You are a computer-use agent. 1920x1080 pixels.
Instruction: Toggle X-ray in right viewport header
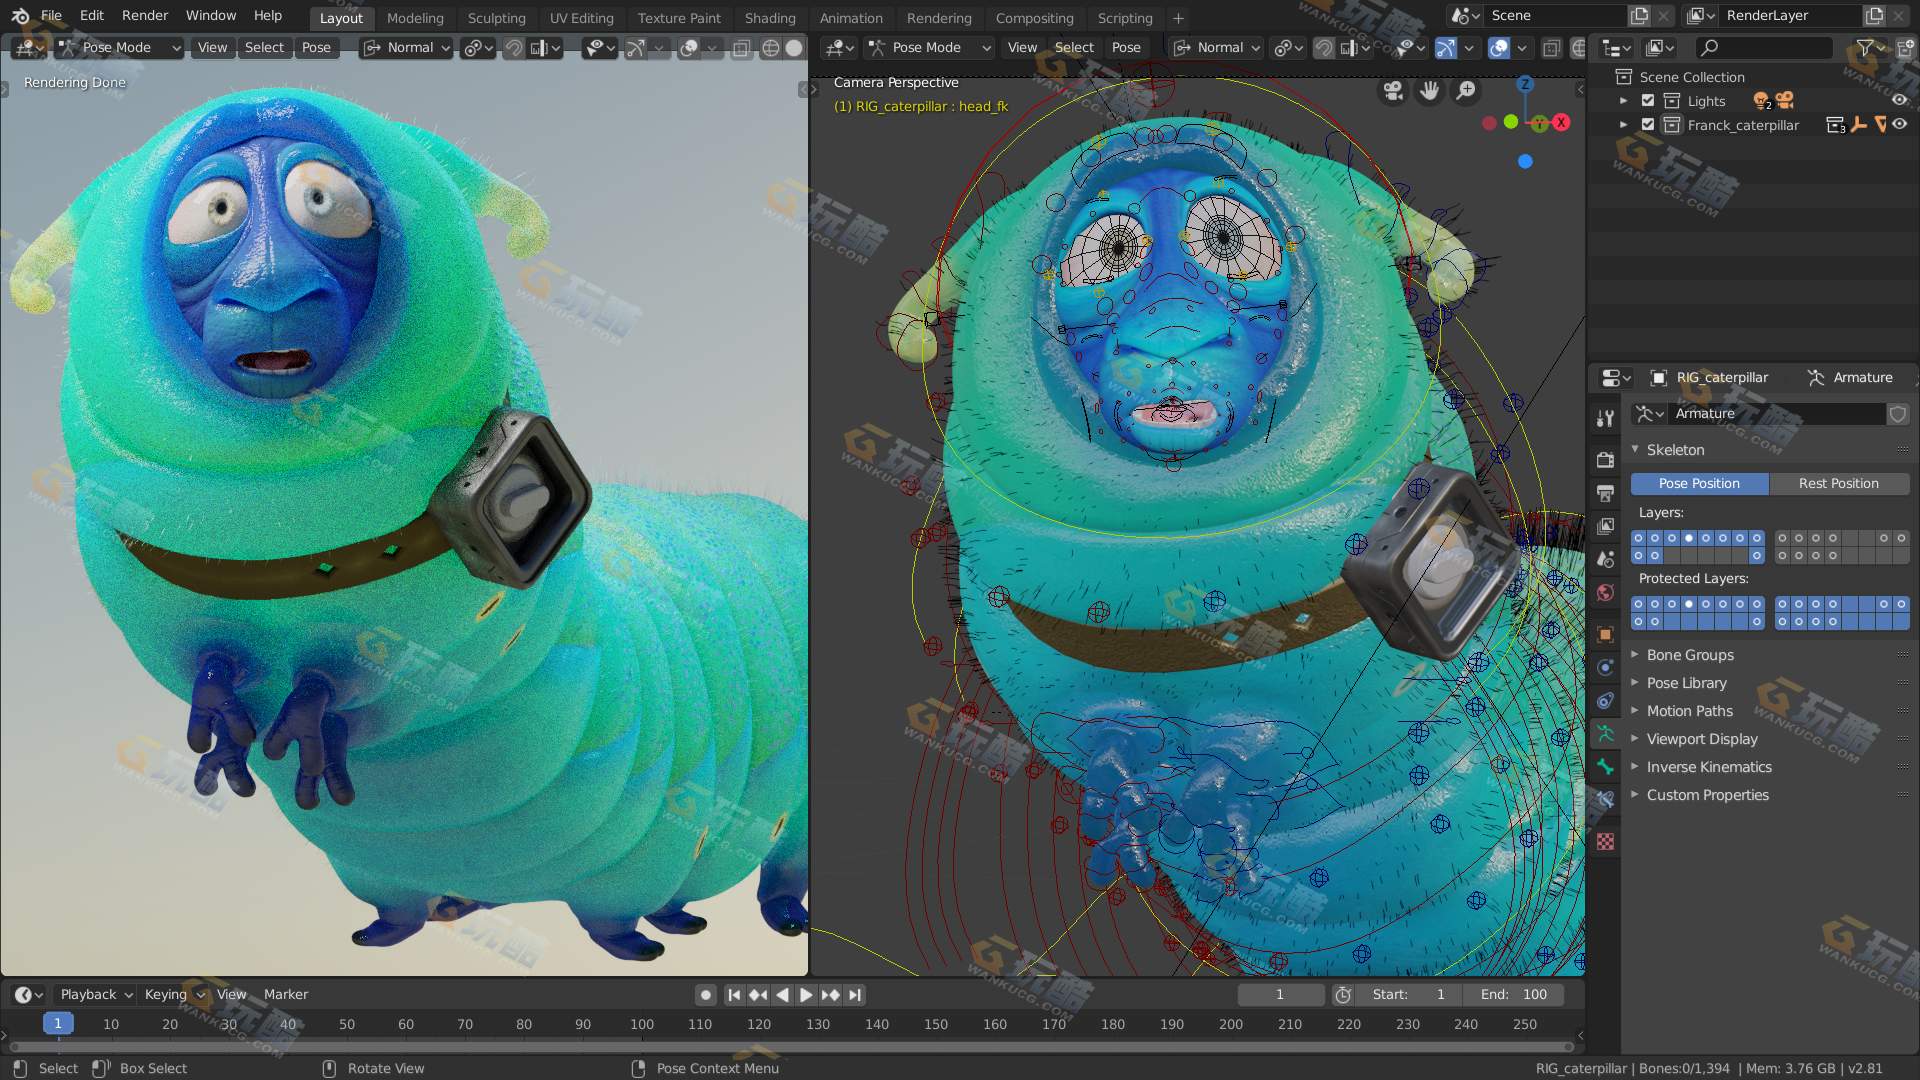[1551, 48]
